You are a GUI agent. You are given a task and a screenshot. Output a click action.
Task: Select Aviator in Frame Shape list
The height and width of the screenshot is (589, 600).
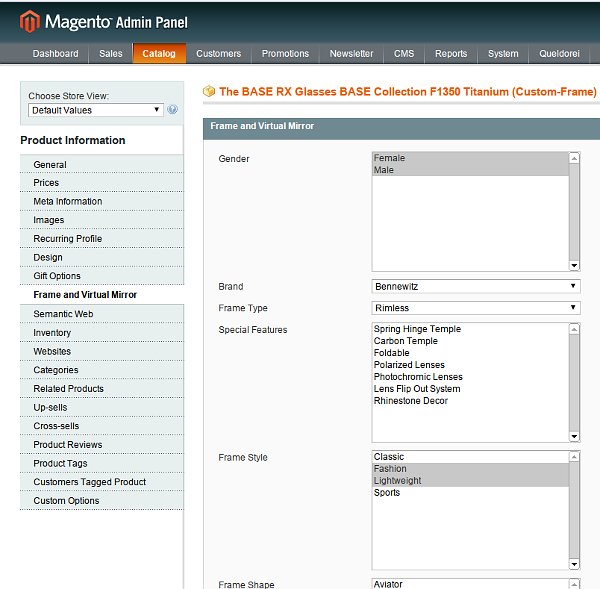[x=470, y=584]
